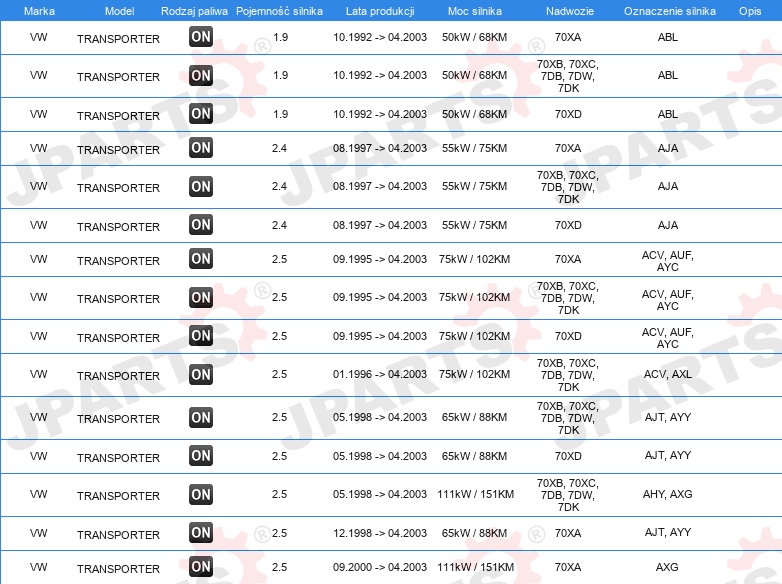Screen dimensions: 782x584
Task: Click the ON badge in the 2.4 AJA 70XB, 70XC row
Action: click(201, 187)
